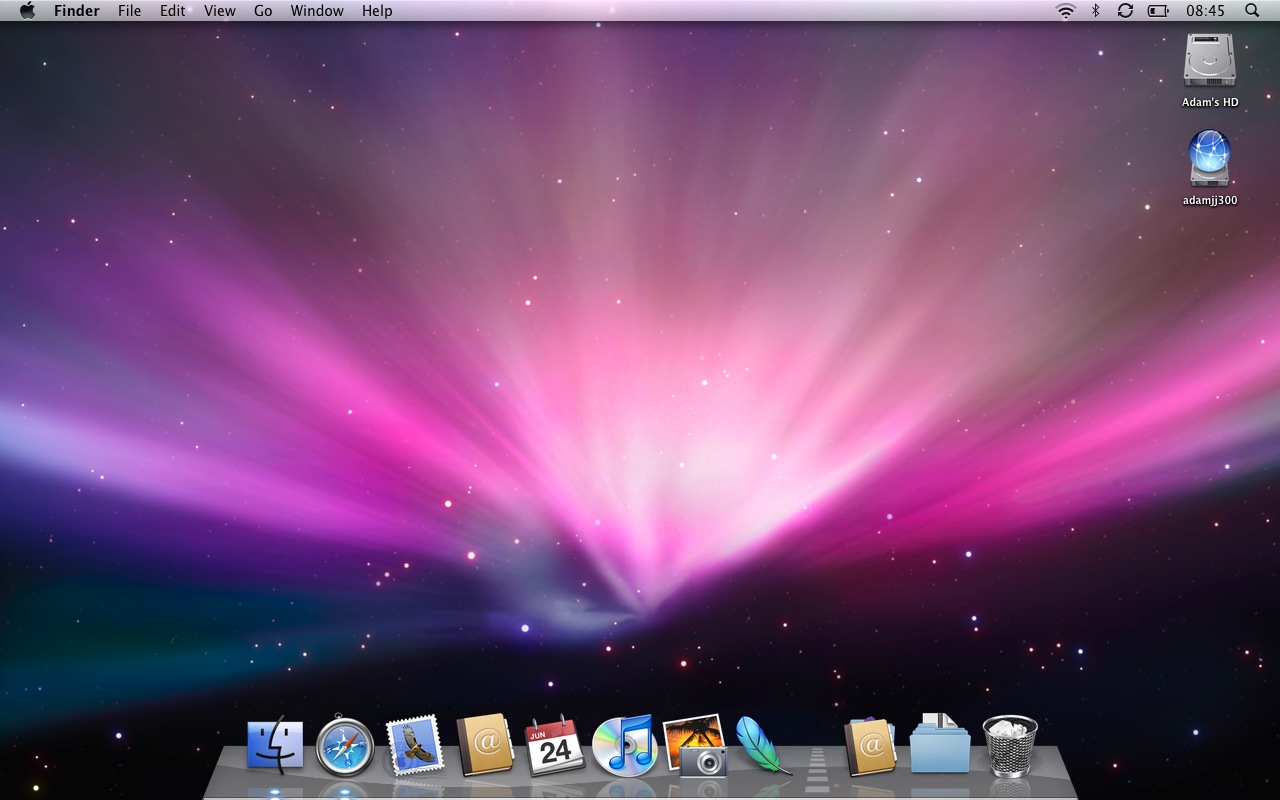Open the stack showing Address Book beside Documents
This screenshot has width=1280, height=800.
tap(870, 746)
